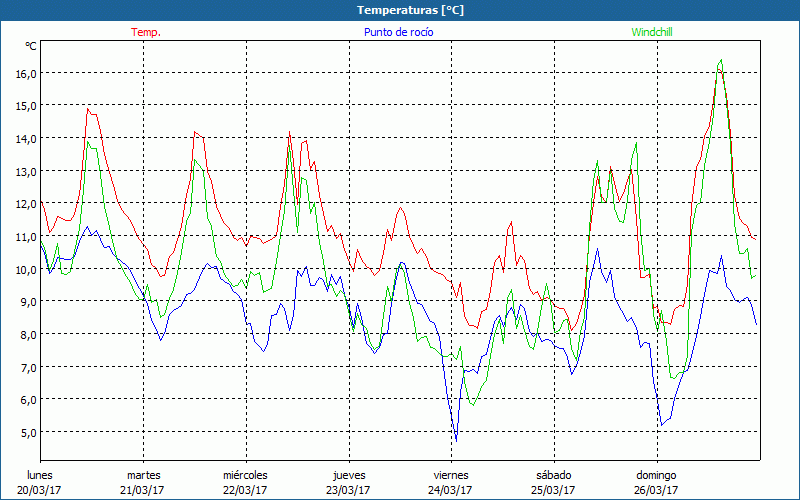
Task: Click the 13,0 y-axis tick label
Action: 25,171
